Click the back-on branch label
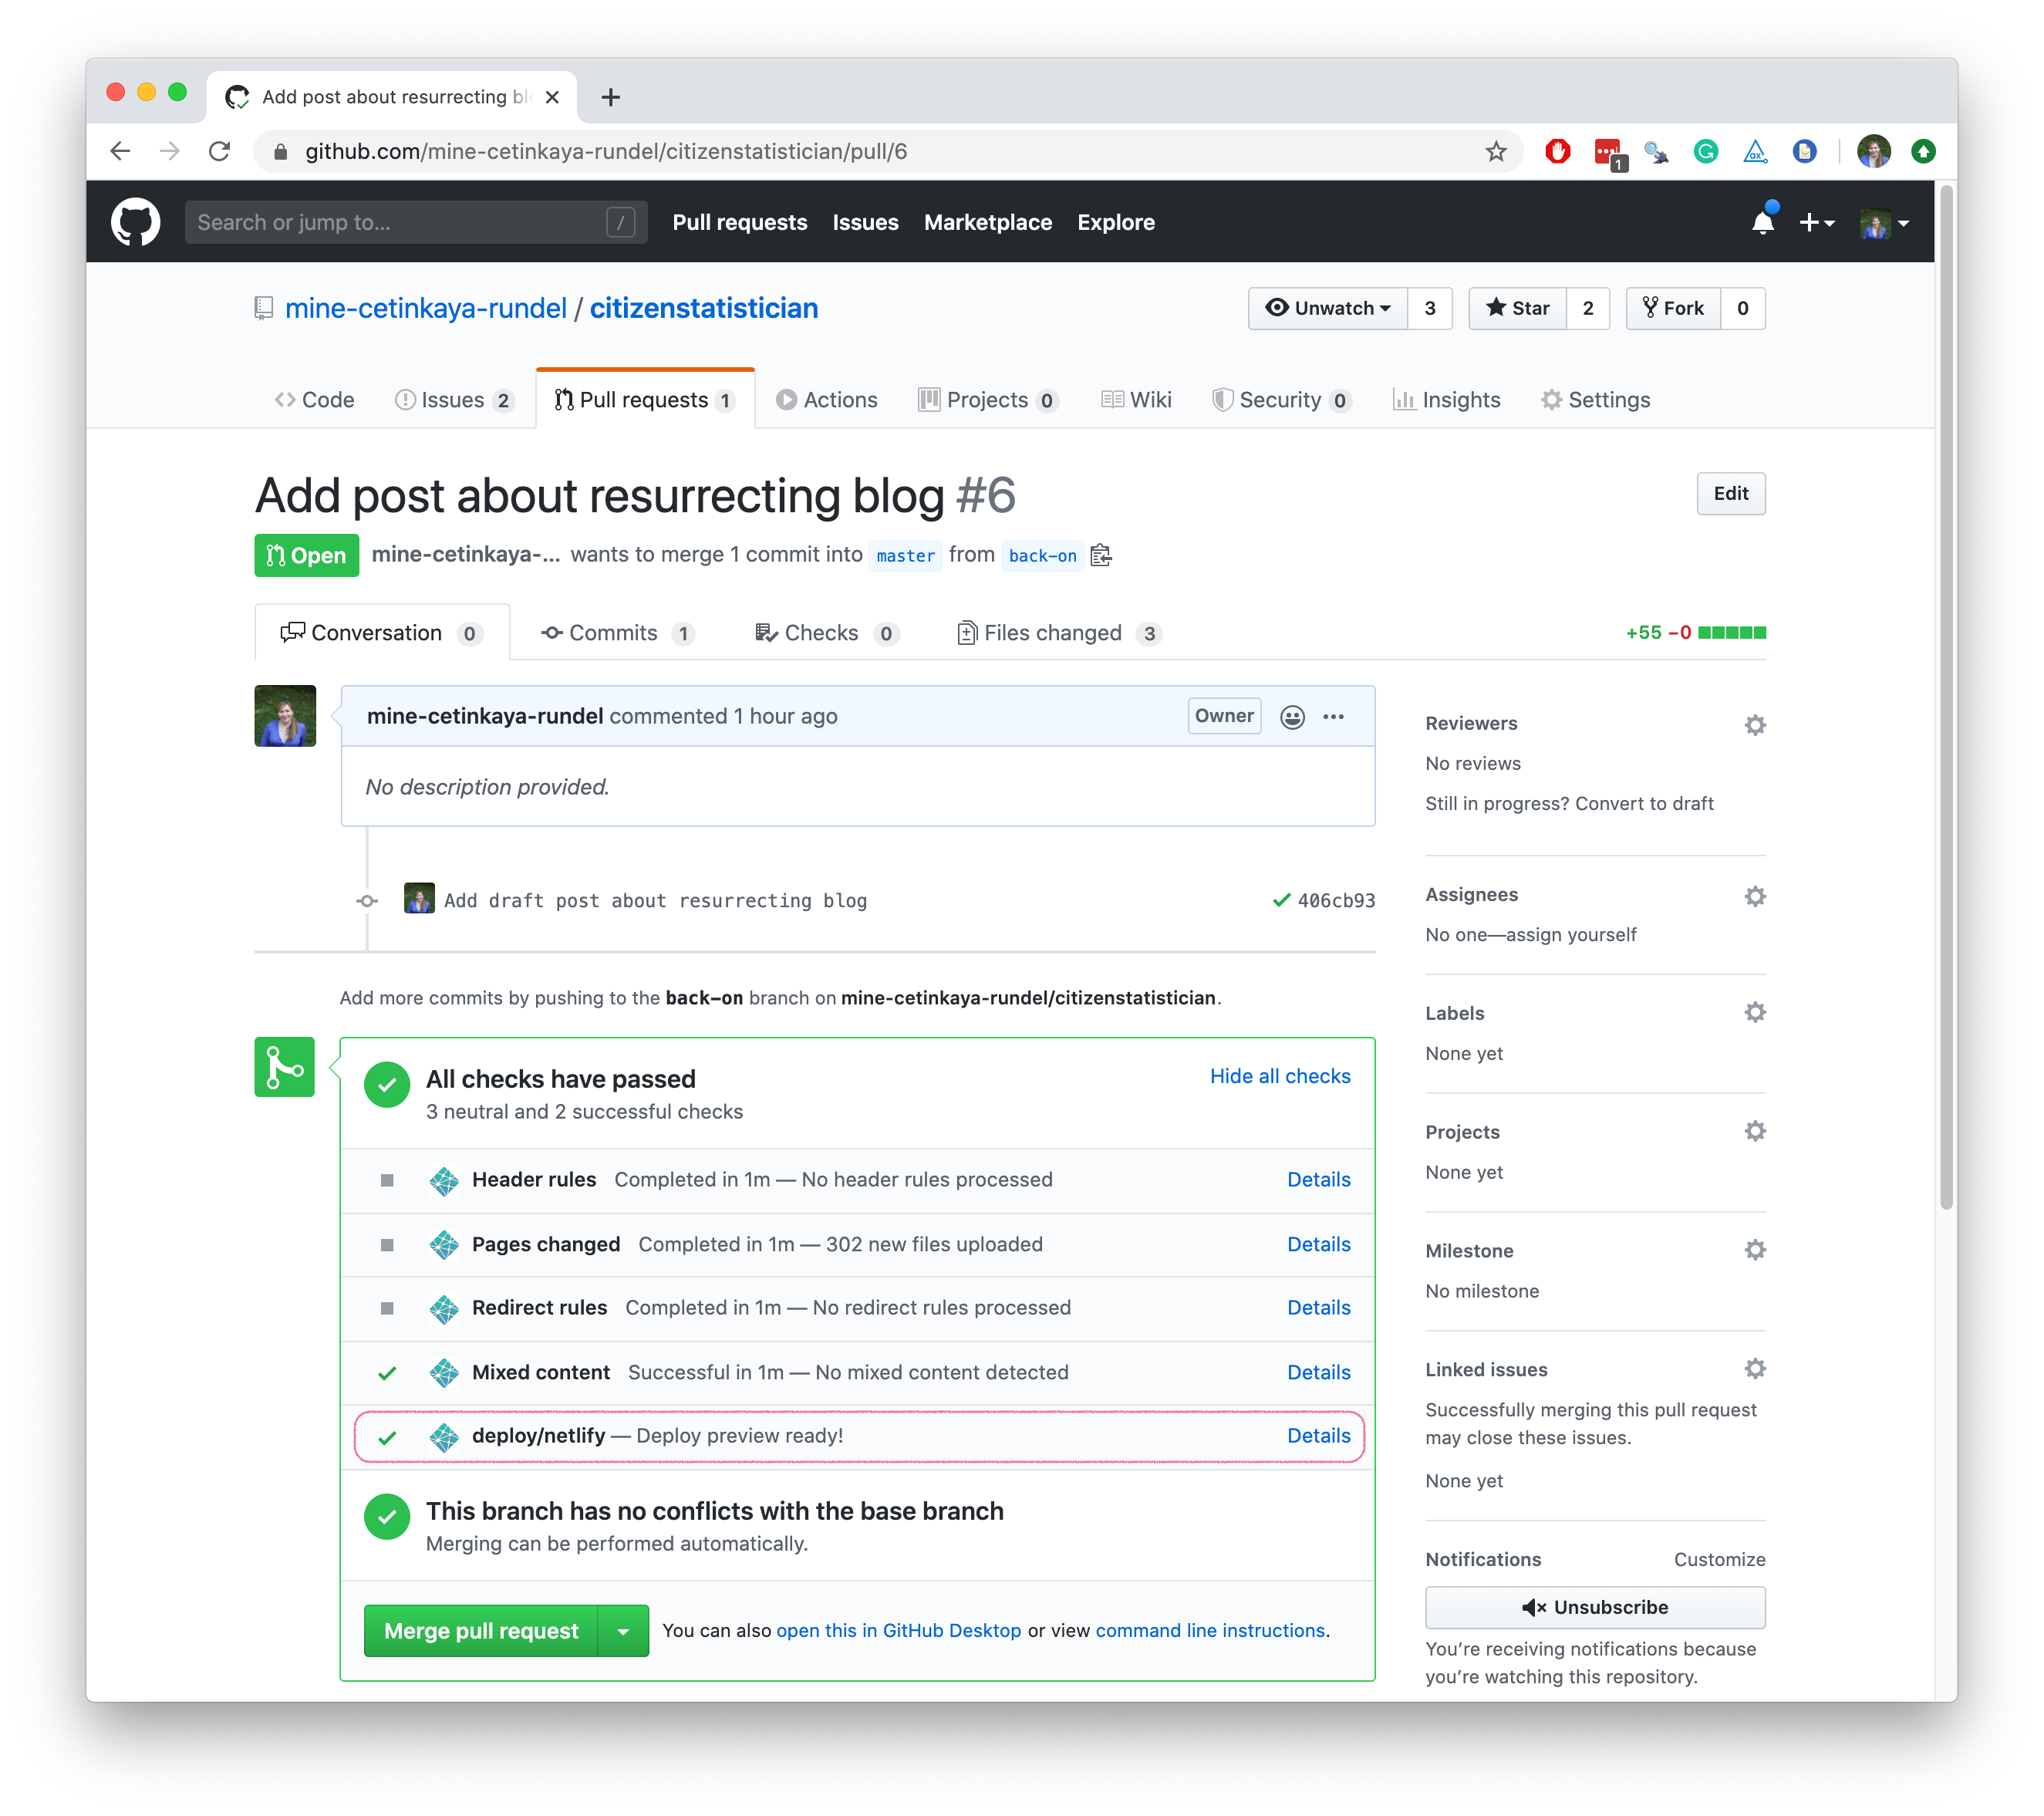The height and width of the screenshot is (1816, 2044). (x=1042, y=555)
